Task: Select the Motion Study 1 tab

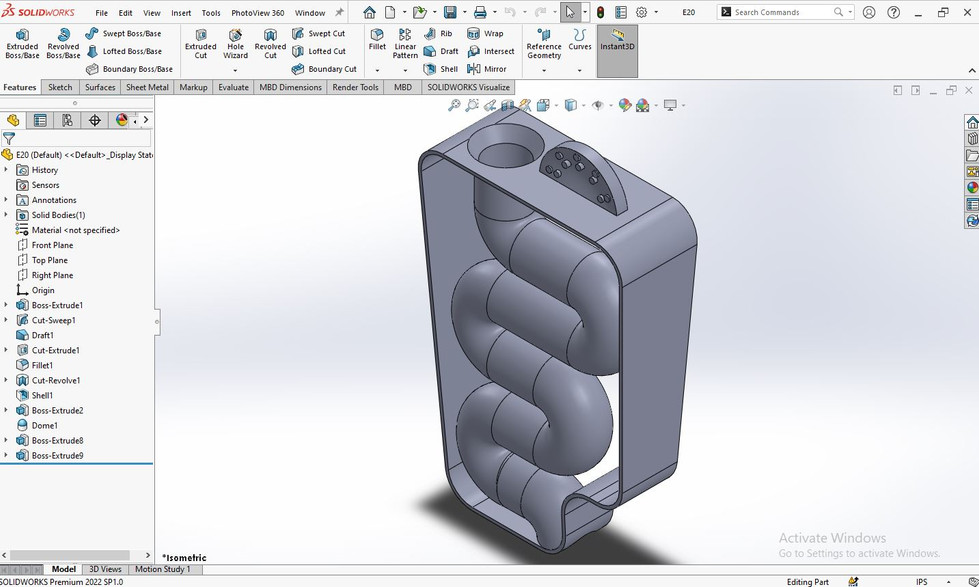Action: [162, 569]
